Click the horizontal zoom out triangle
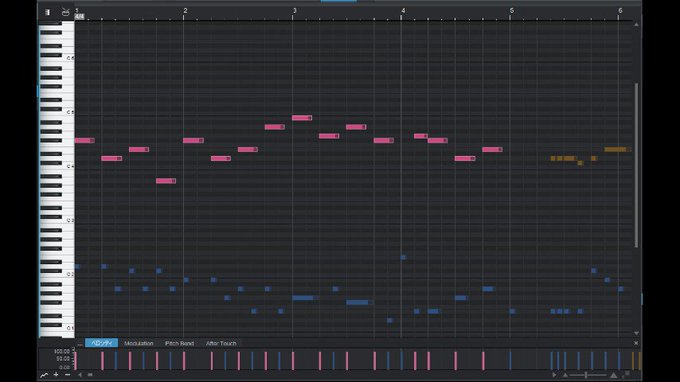 coord(565,375)
